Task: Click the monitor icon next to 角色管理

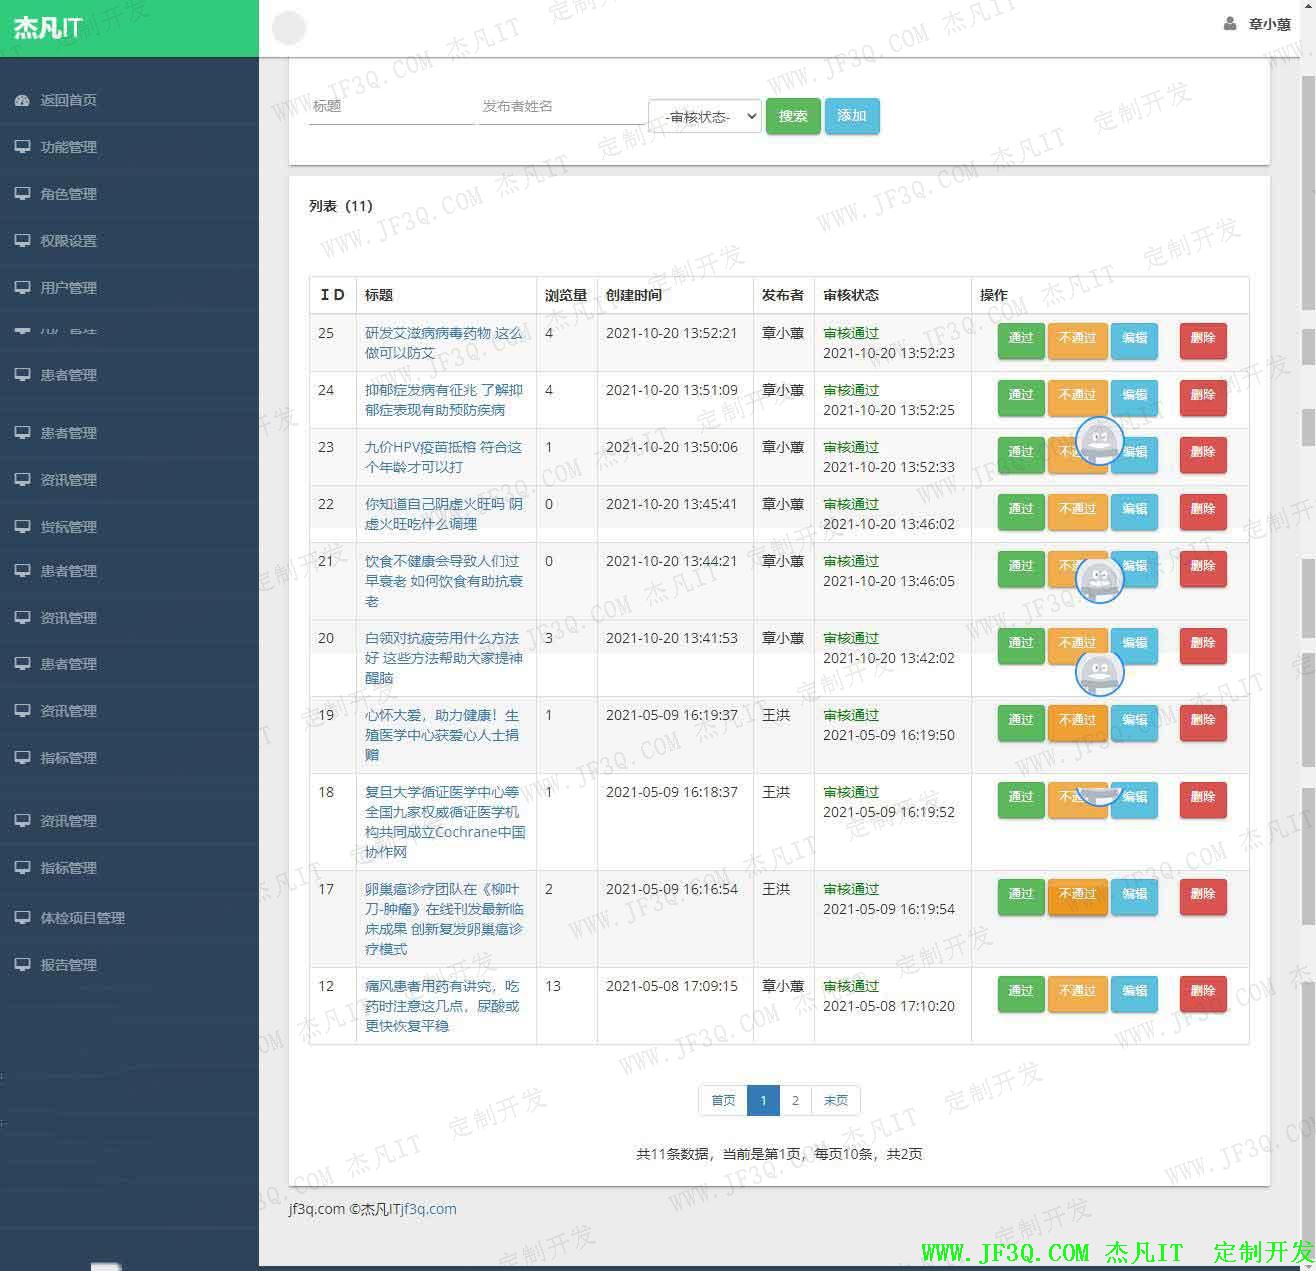Action: [x=22, y=194]
